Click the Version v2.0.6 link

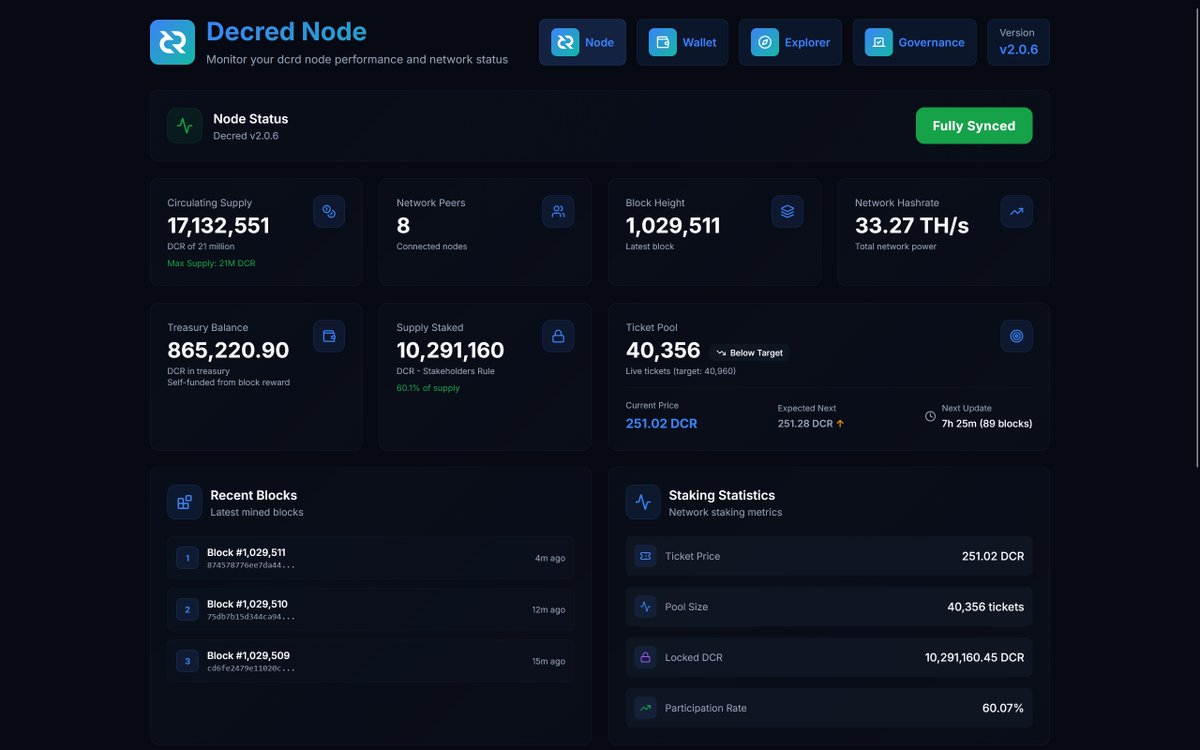click(x=1017, y=42)
